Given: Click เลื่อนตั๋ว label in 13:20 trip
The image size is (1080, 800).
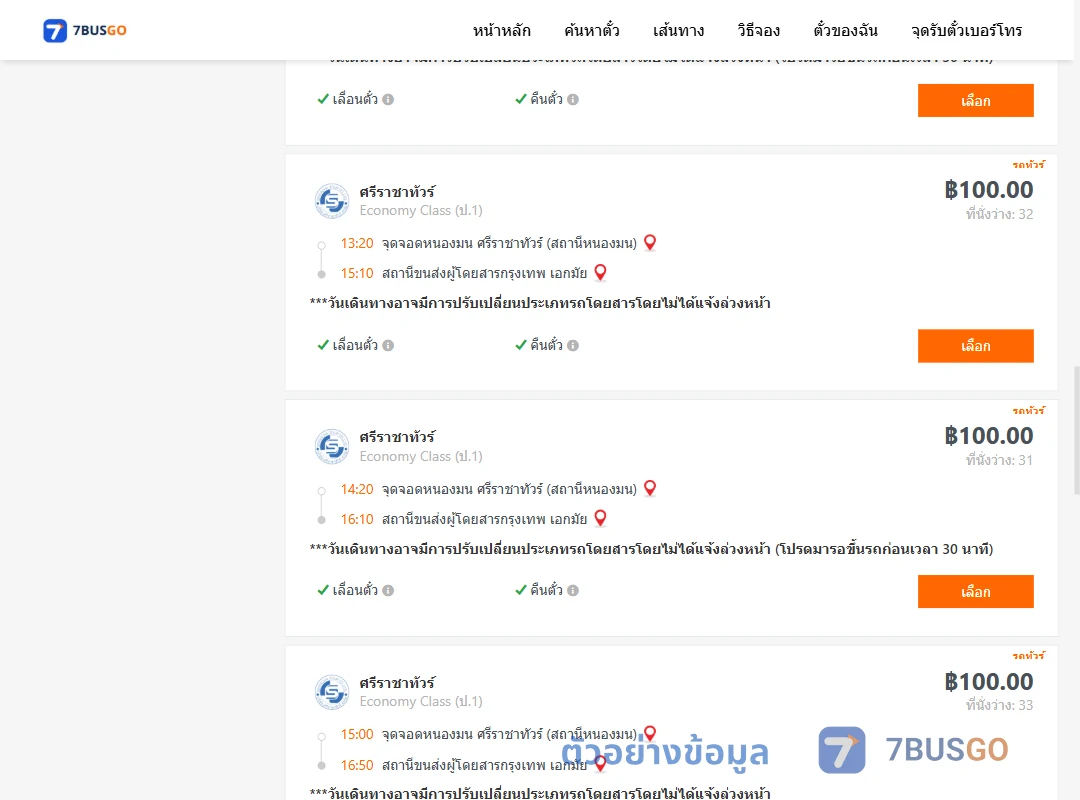Looking at the screenshot, I should coord(355,345).
